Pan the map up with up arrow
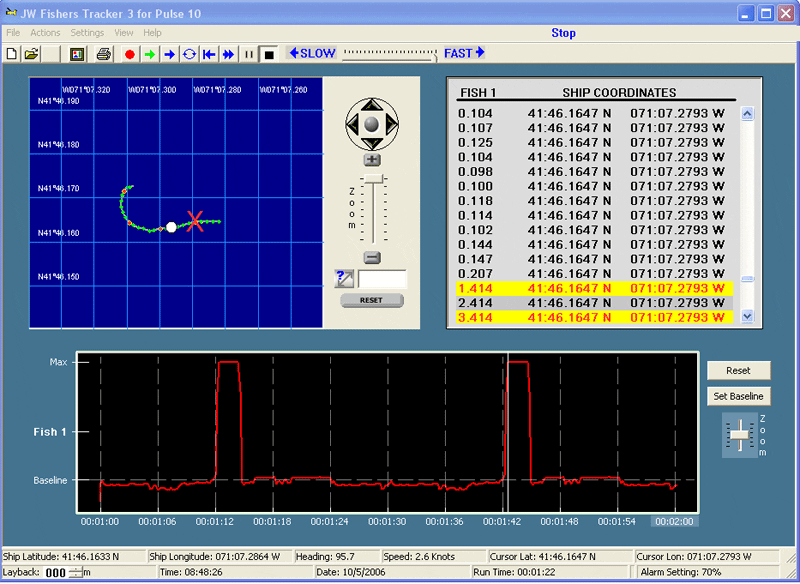Image resolution: width=800 pixels, height=584 pixels. 372,105
